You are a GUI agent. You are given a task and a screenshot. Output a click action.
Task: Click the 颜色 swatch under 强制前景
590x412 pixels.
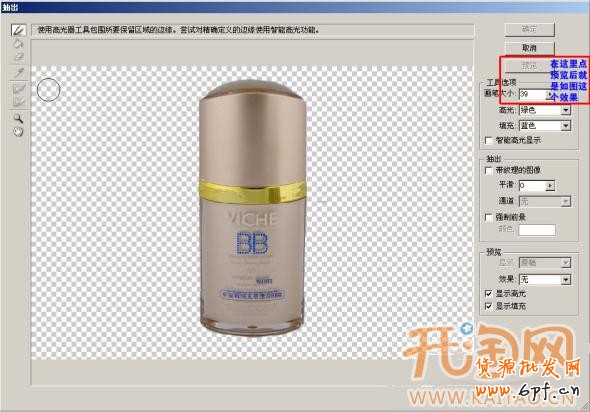537,230
